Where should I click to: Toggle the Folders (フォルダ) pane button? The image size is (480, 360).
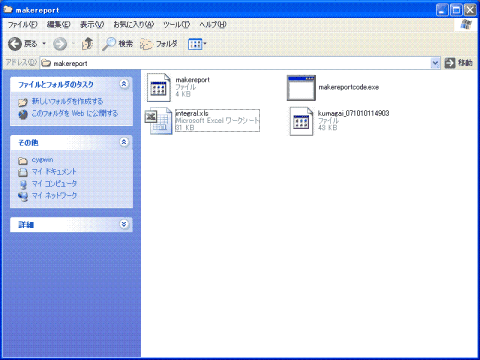click(159, 44)
